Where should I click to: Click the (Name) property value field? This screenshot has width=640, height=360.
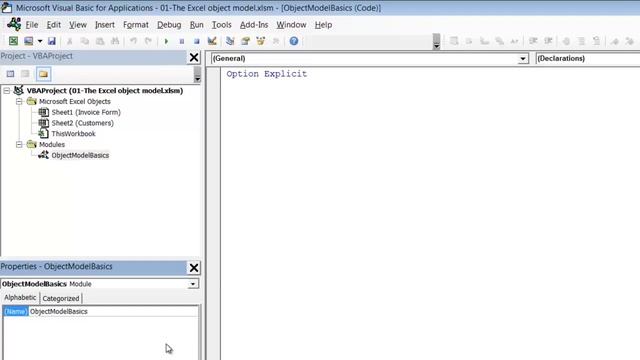coord(113,311)
